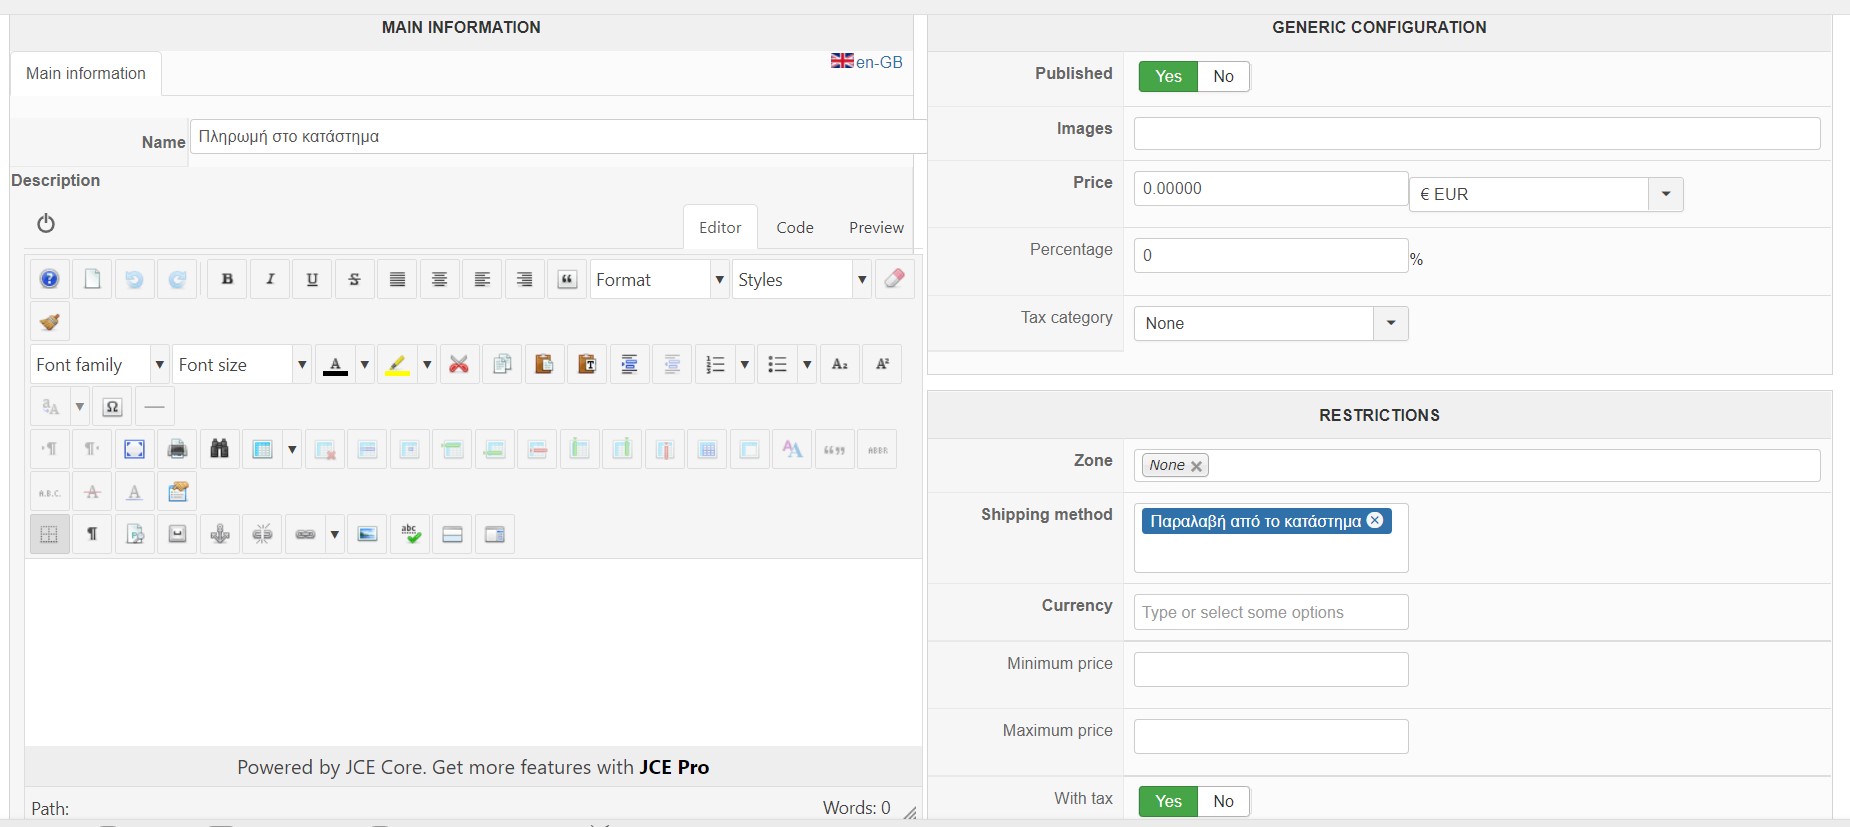Toggle the editor on/off power icon
This screenshot has width=1850, height=827.
(46, 223)
